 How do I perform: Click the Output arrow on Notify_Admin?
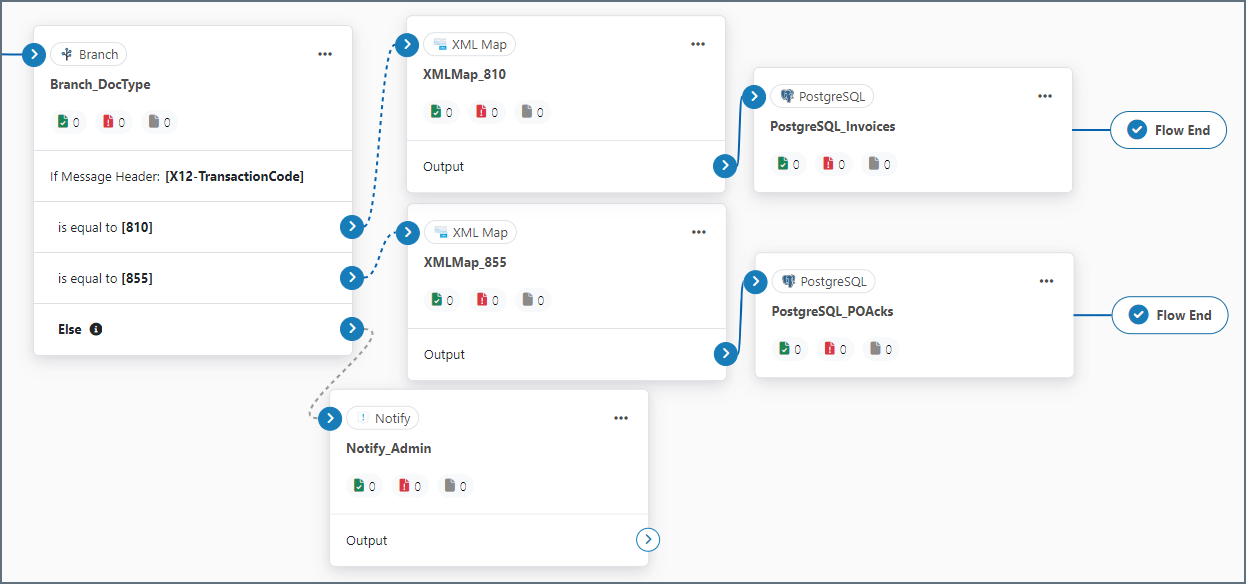click(x=648, y=540)
